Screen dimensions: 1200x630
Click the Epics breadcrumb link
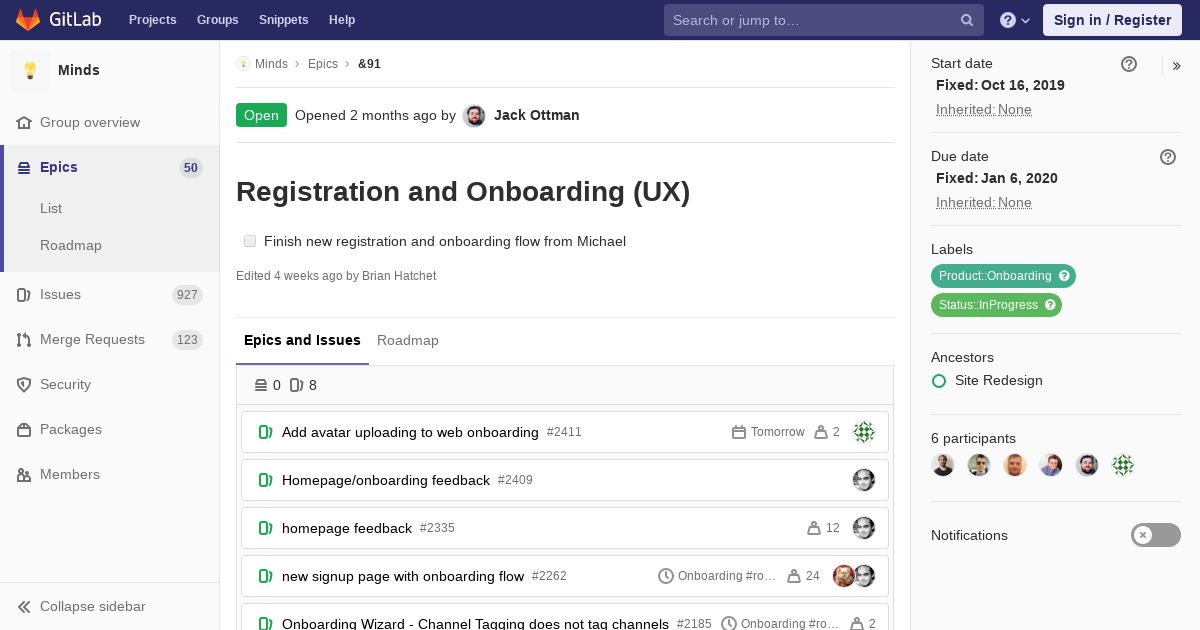pyautogui.click(x=323, y=63)
